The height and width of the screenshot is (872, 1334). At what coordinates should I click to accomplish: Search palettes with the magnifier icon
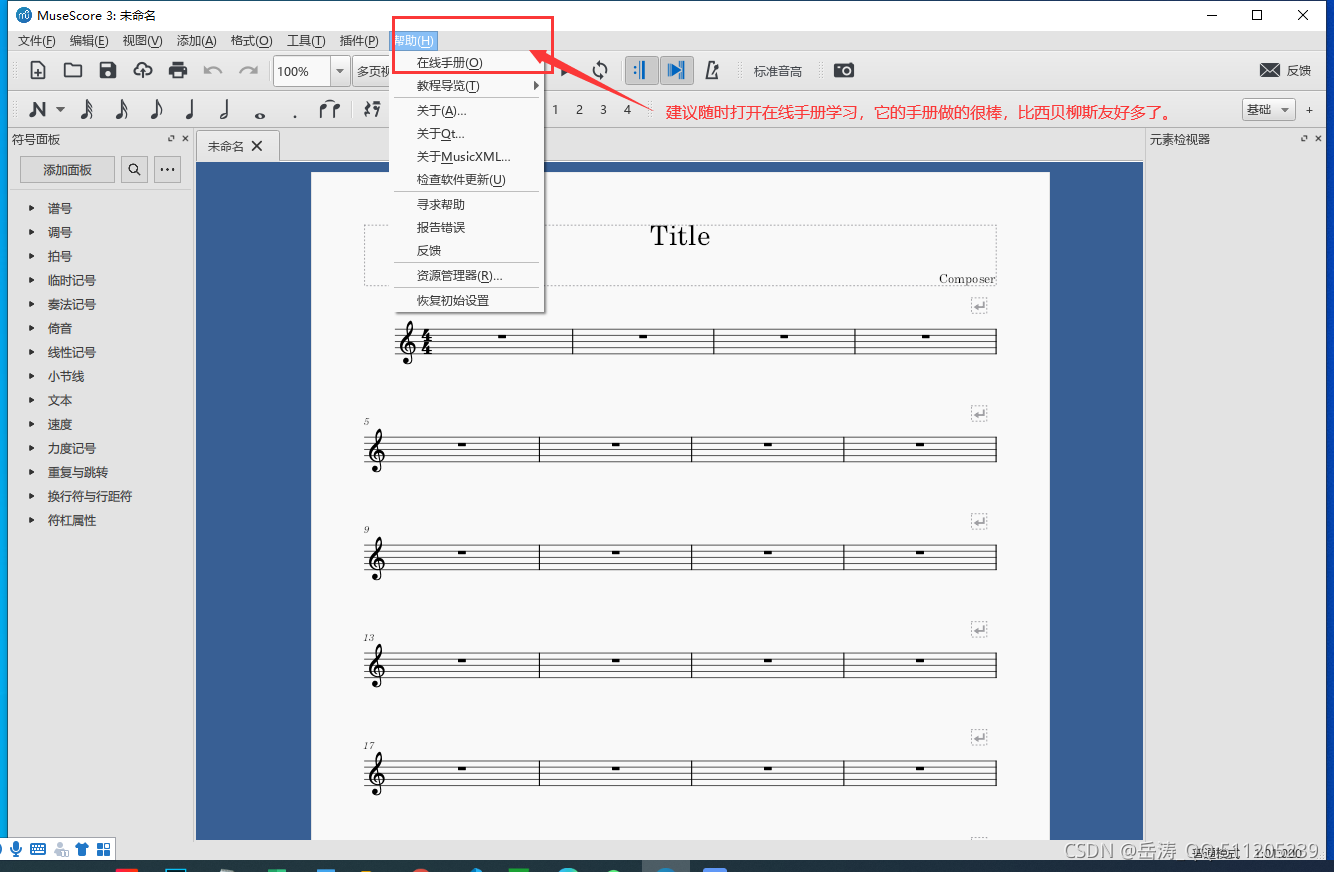click(134, 170)
